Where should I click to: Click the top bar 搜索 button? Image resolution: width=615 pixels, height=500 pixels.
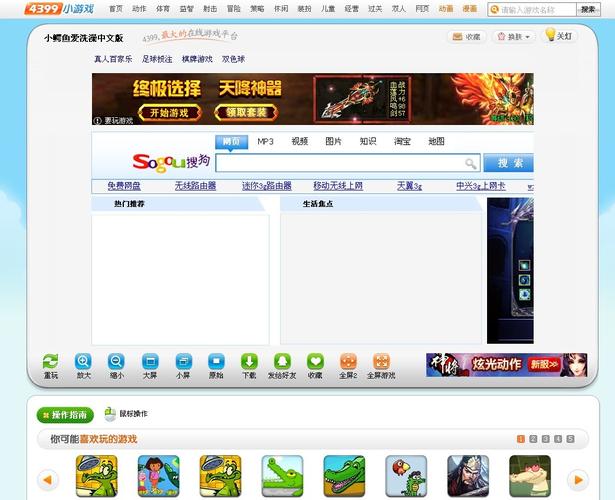(588, 9)
